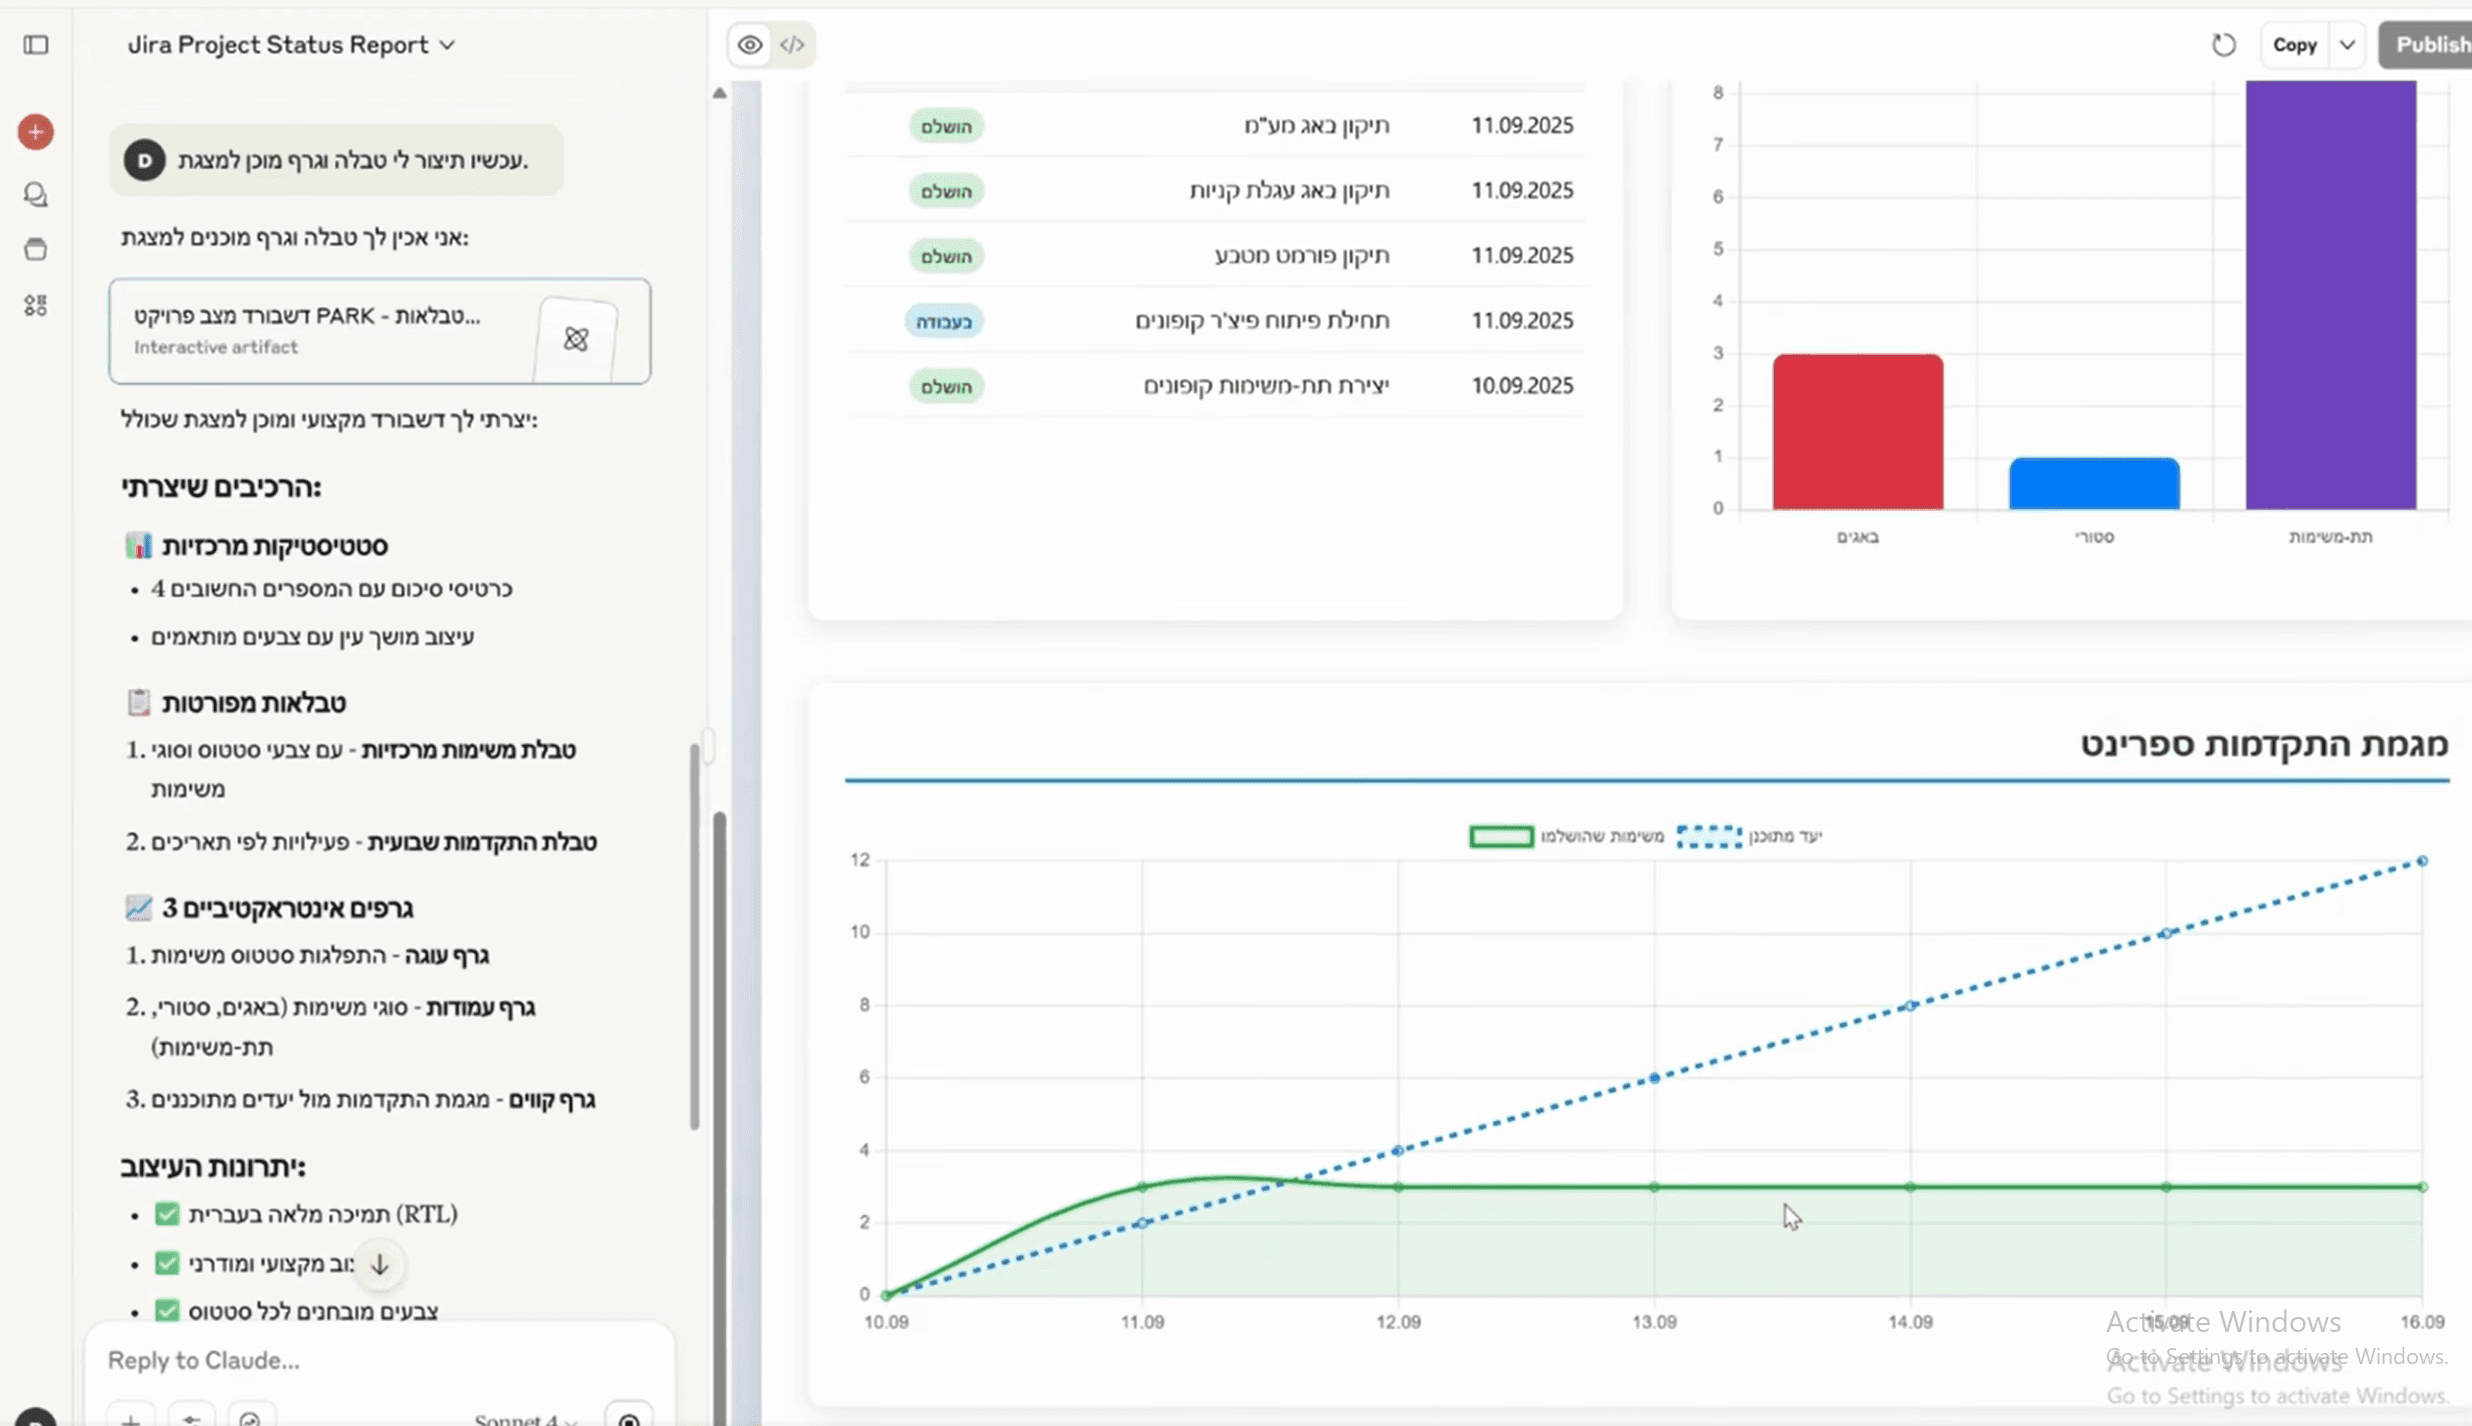
Task: Click the Copy button
Action: 2294,45
